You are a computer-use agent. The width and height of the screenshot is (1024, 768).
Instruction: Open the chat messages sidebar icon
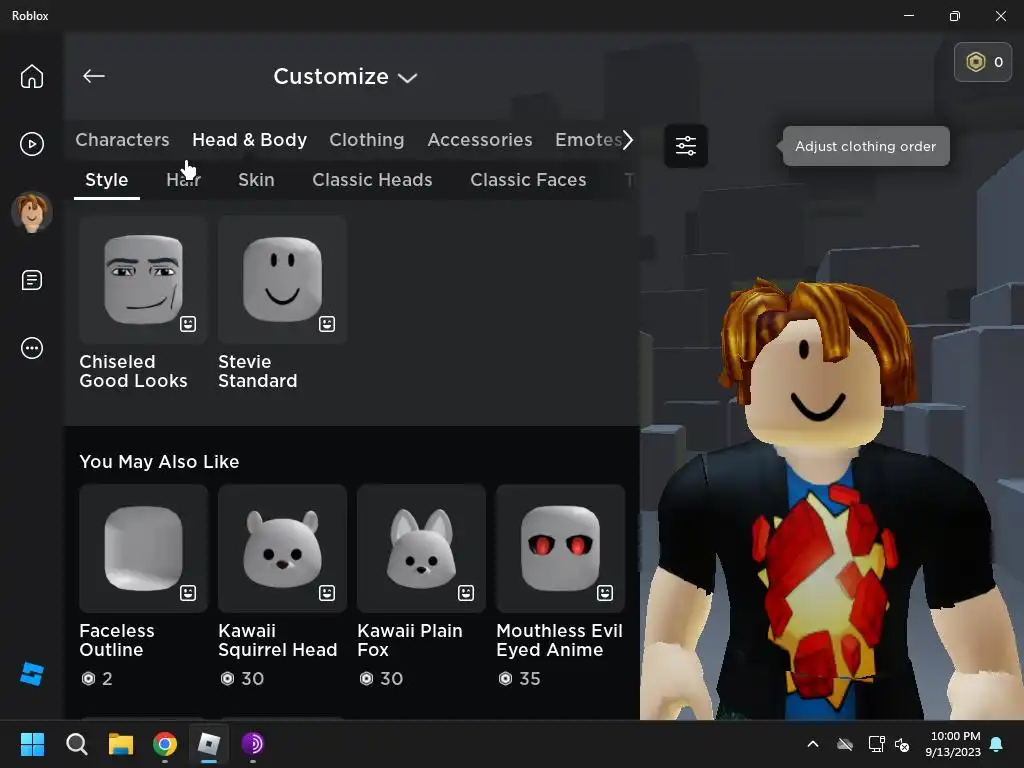pyautogui.click(x=31, y=280)
